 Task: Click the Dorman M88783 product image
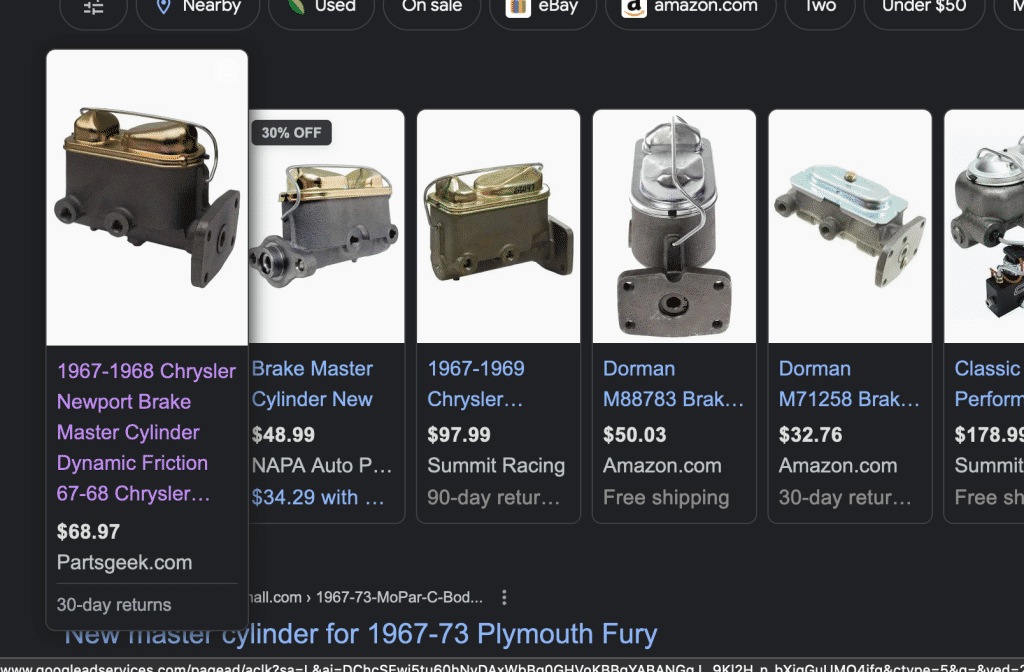click(x=674, y=226)
